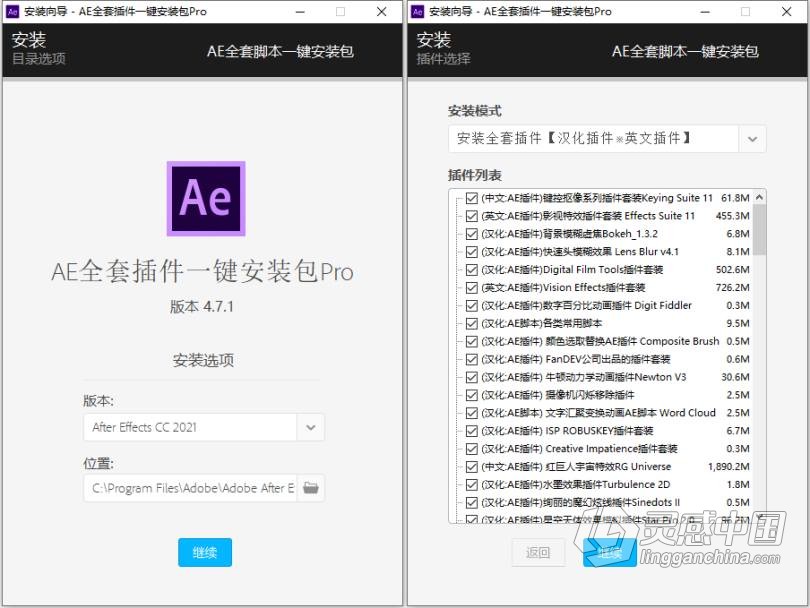The height and width of the screenshot is (608, 810).
Task: Minimize the right installer window
Action: point(705,11)
